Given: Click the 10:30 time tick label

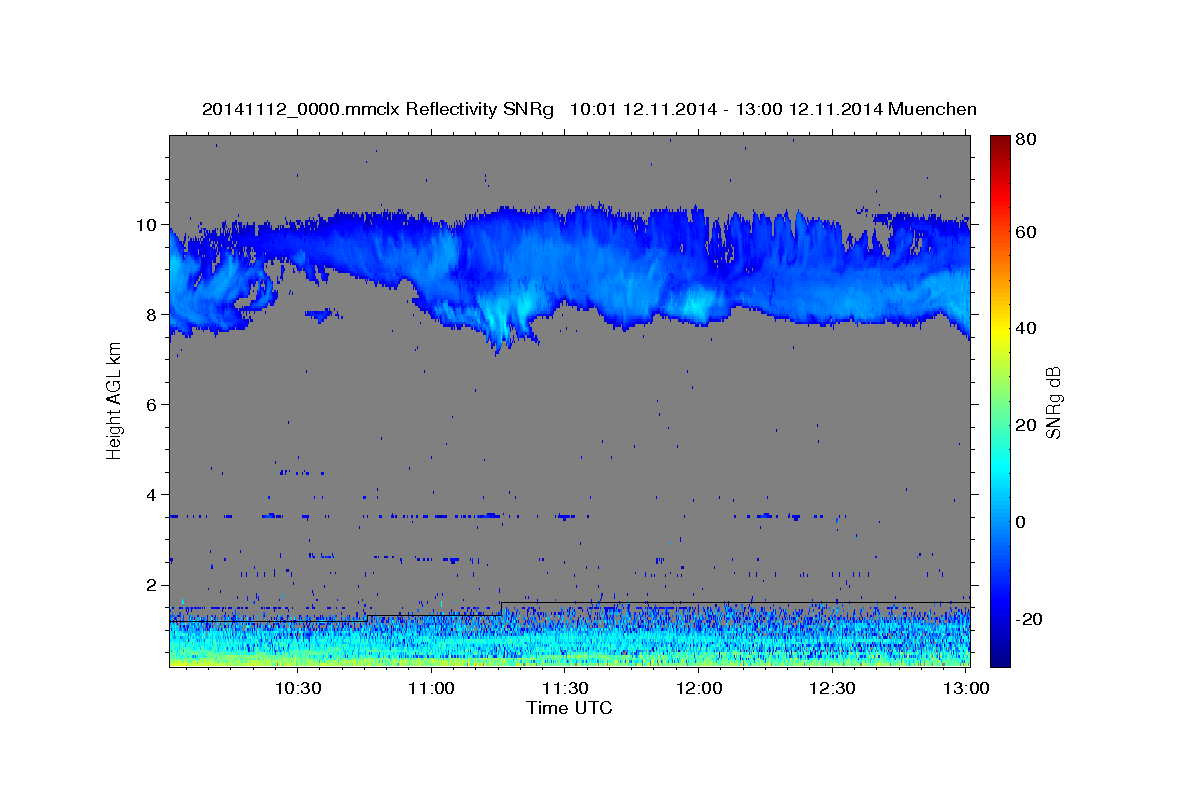Looking at the screenshot, I should pyautogui.click(x=297, y=688).
